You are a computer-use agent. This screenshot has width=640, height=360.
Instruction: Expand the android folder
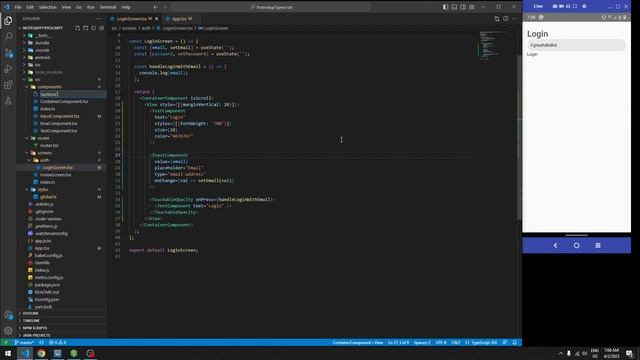(42, 58)
